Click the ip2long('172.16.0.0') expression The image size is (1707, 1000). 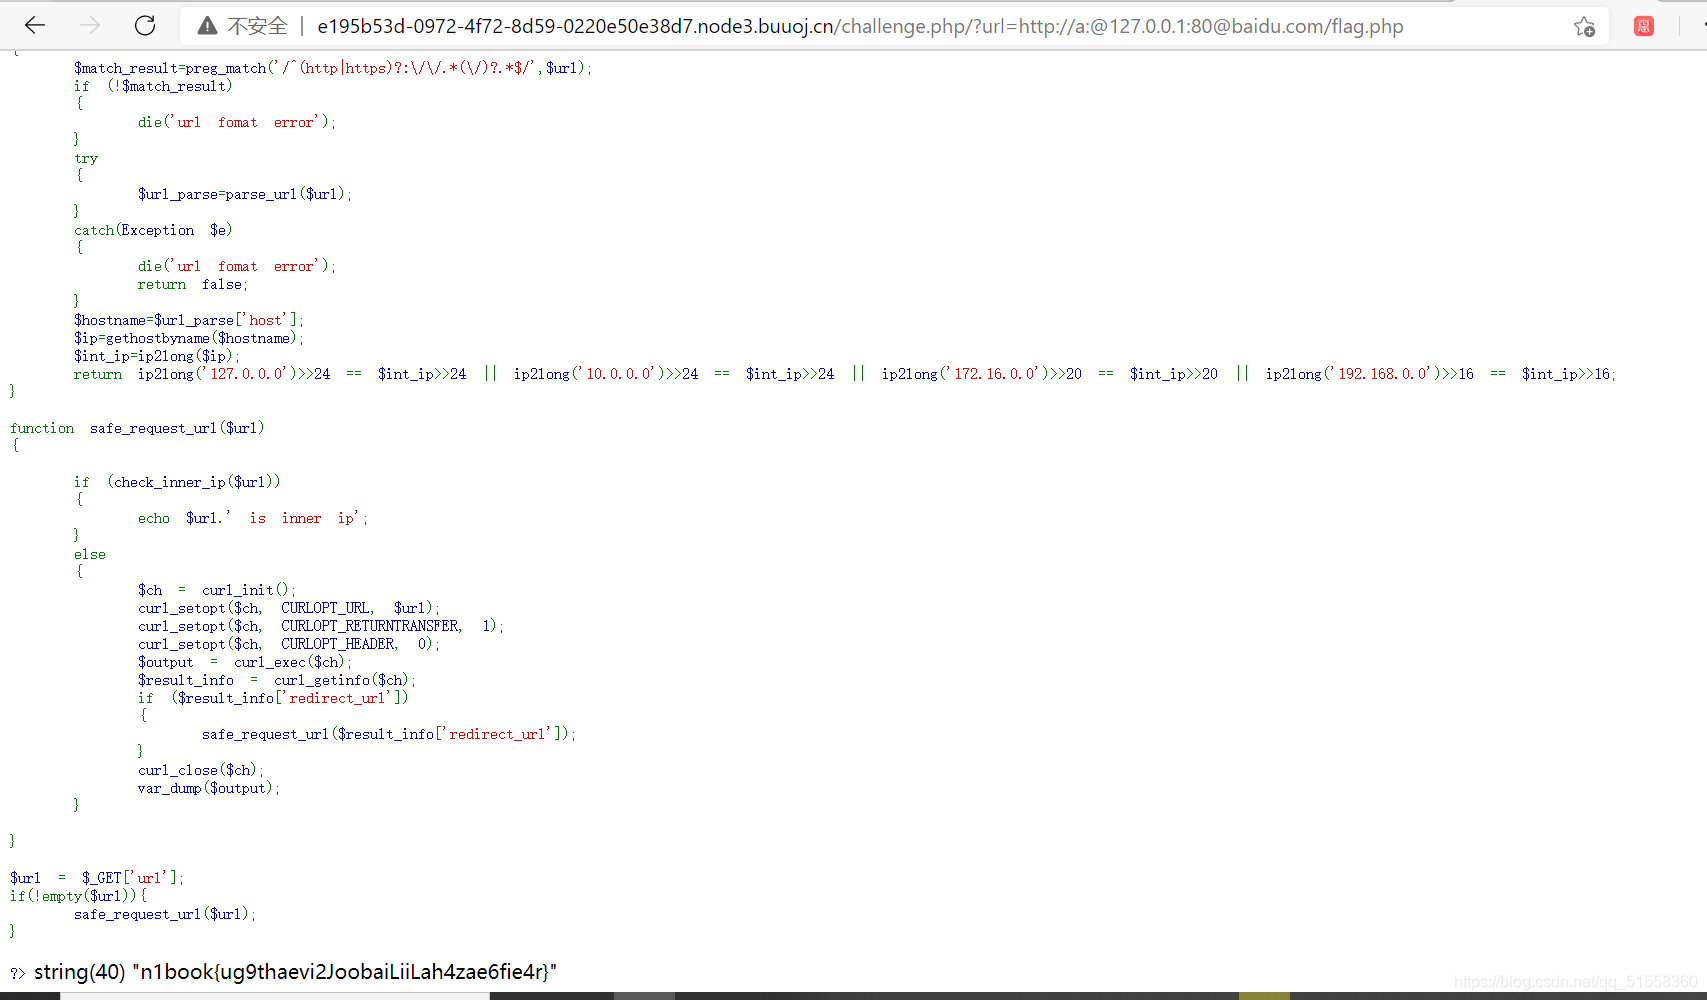[963, 374]
